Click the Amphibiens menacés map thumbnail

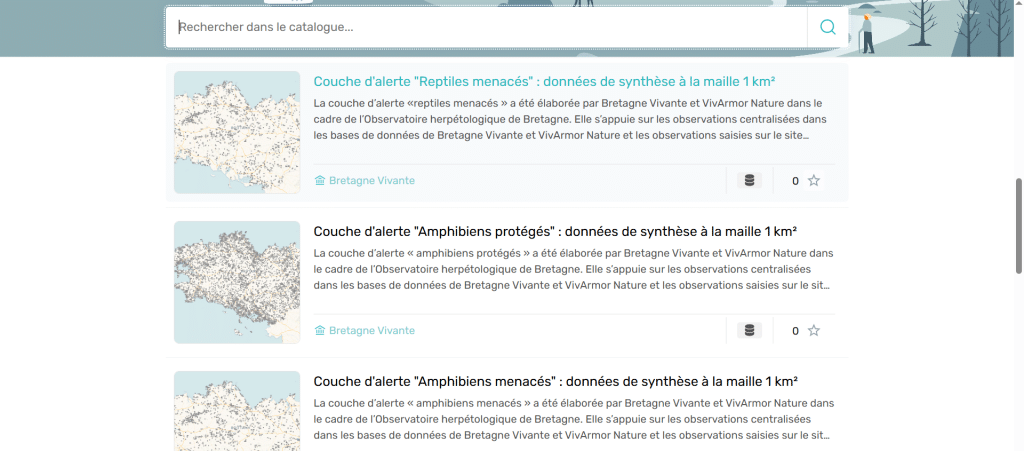point(237,410)
